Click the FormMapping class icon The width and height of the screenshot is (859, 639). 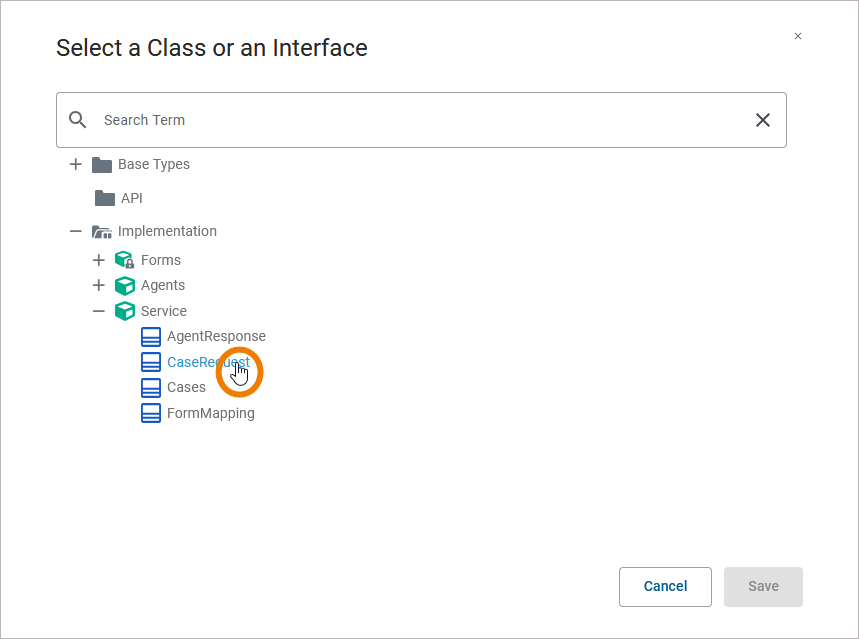click(x=151, y=413)
